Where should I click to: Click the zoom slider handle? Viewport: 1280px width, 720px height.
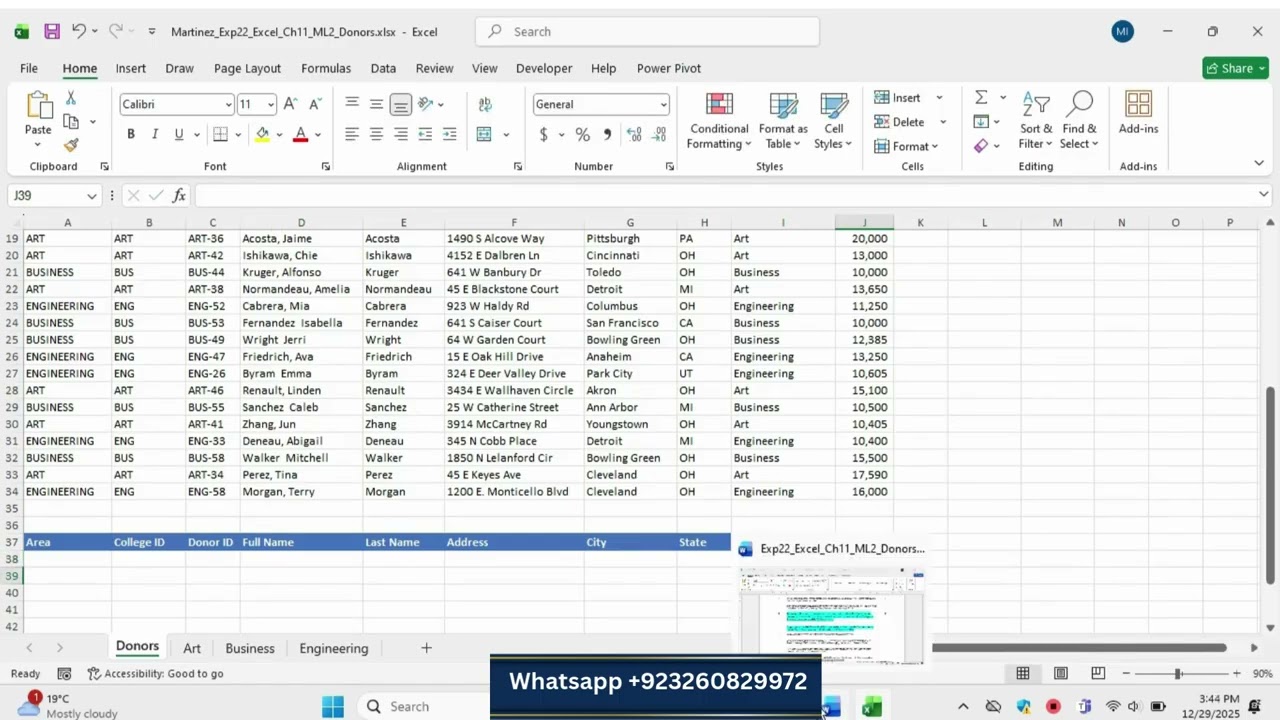pos(1178,674)
